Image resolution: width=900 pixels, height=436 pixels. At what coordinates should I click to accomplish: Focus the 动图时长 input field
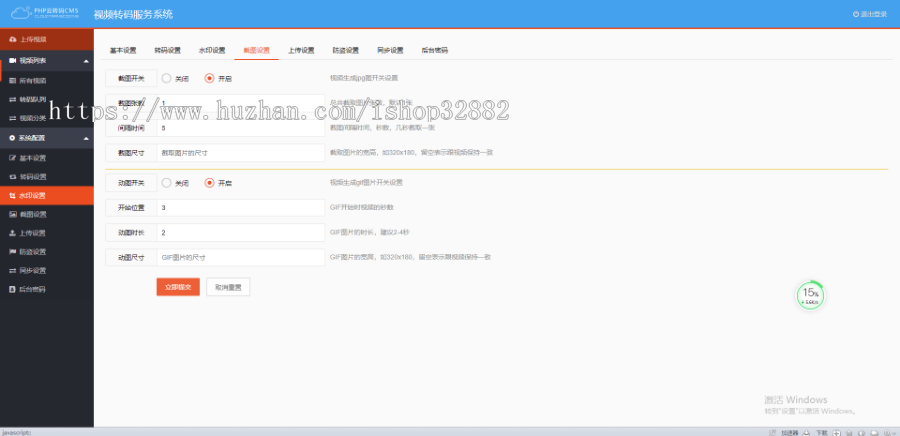click(x=240, y=233)
